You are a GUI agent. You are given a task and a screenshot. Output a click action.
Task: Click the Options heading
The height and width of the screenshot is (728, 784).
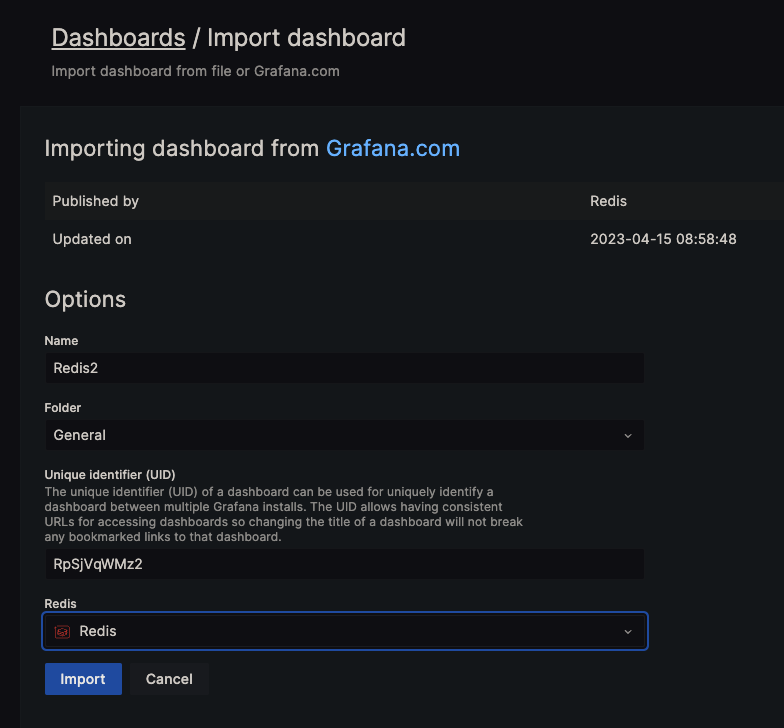tap(85, 300)
